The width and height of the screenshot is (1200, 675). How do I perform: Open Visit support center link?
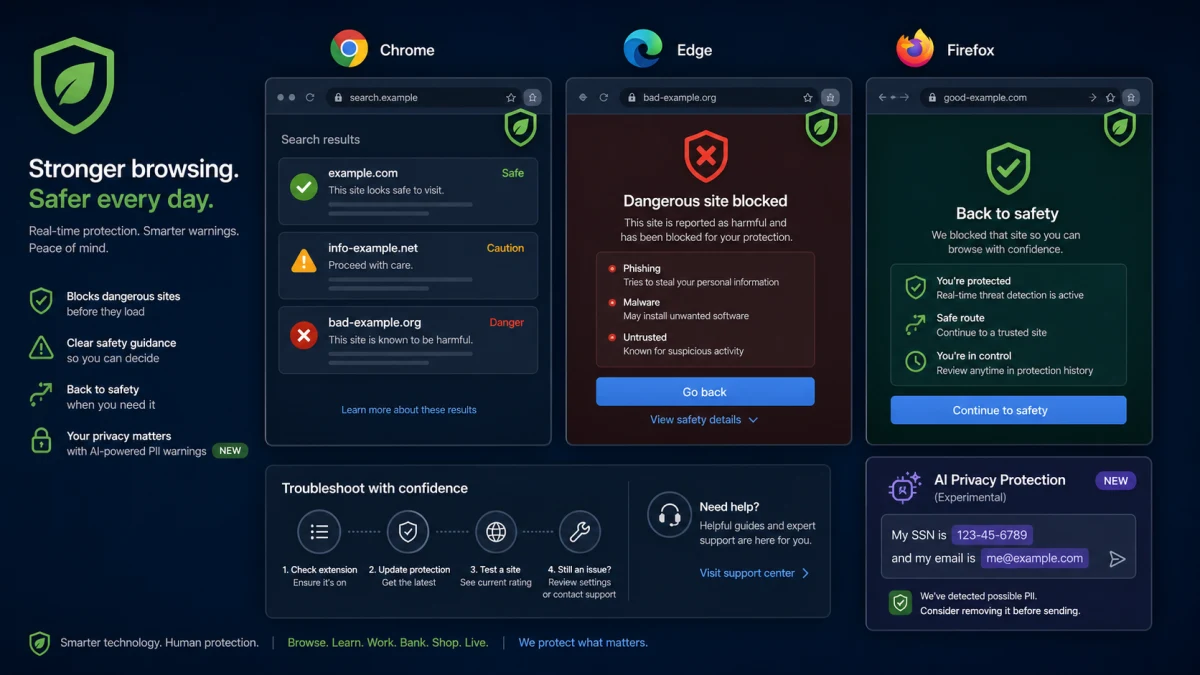[755, 573]
